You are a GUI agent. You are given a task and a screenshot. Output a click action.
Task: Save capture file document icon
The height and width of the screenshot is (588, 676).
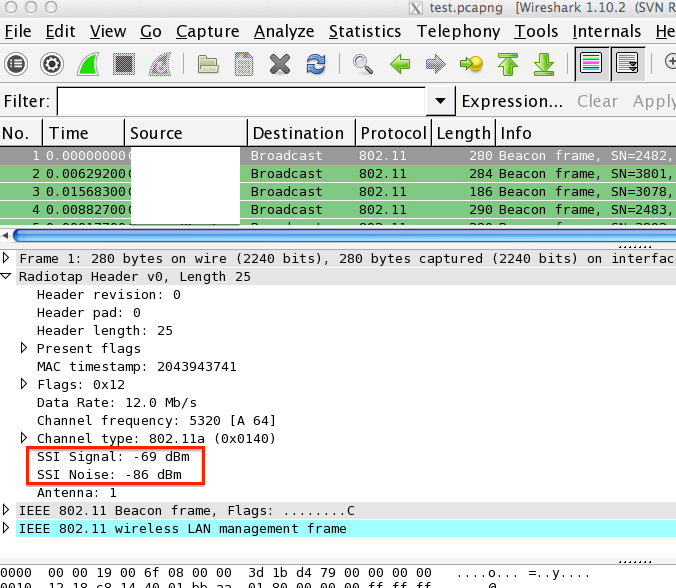coord(244,64)
